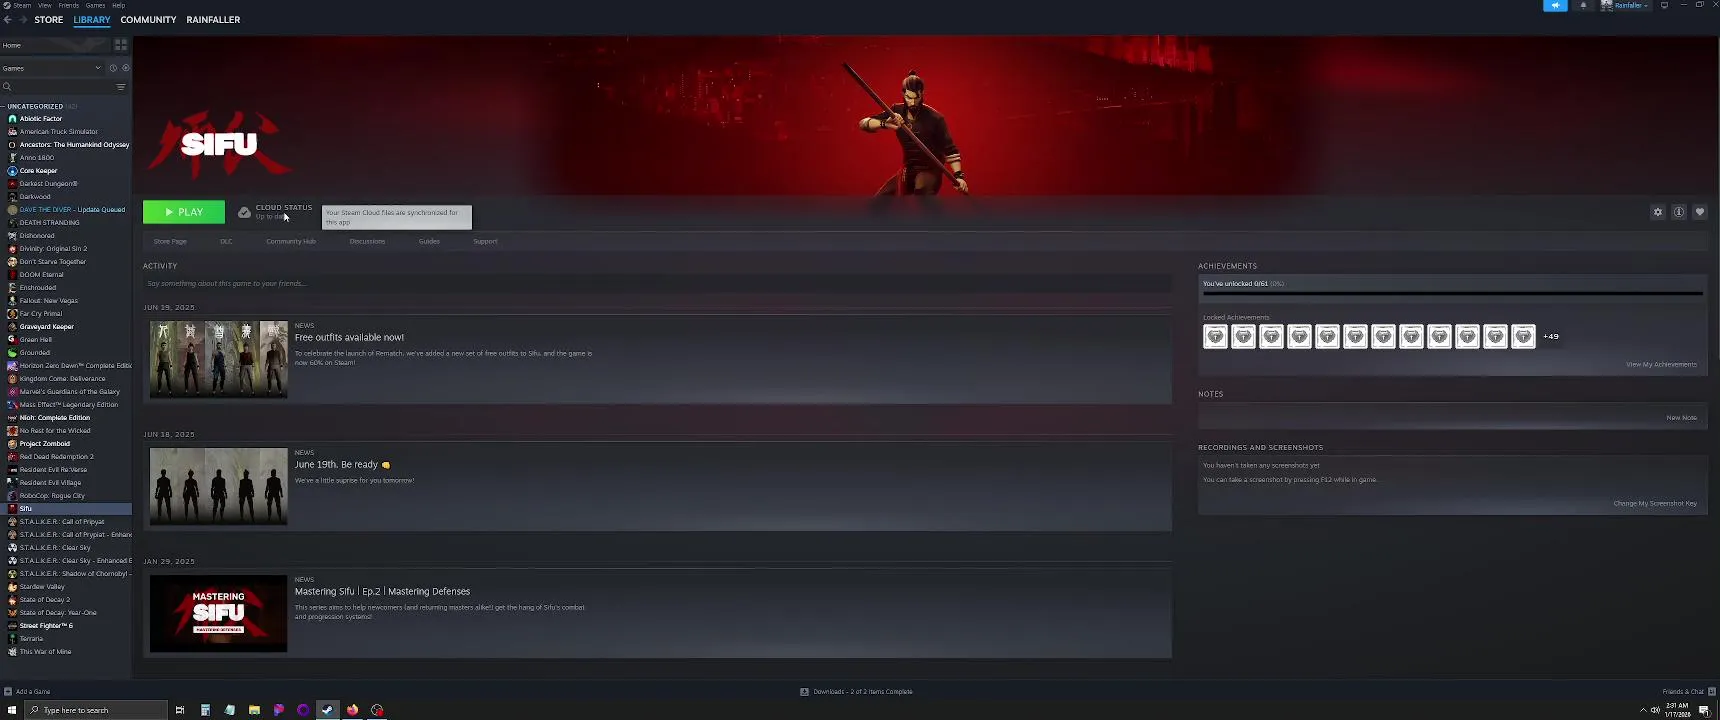This screenshot has width=1720, height=720.
Task: Switch to the COMMUNITY tab
Action: 148,20
